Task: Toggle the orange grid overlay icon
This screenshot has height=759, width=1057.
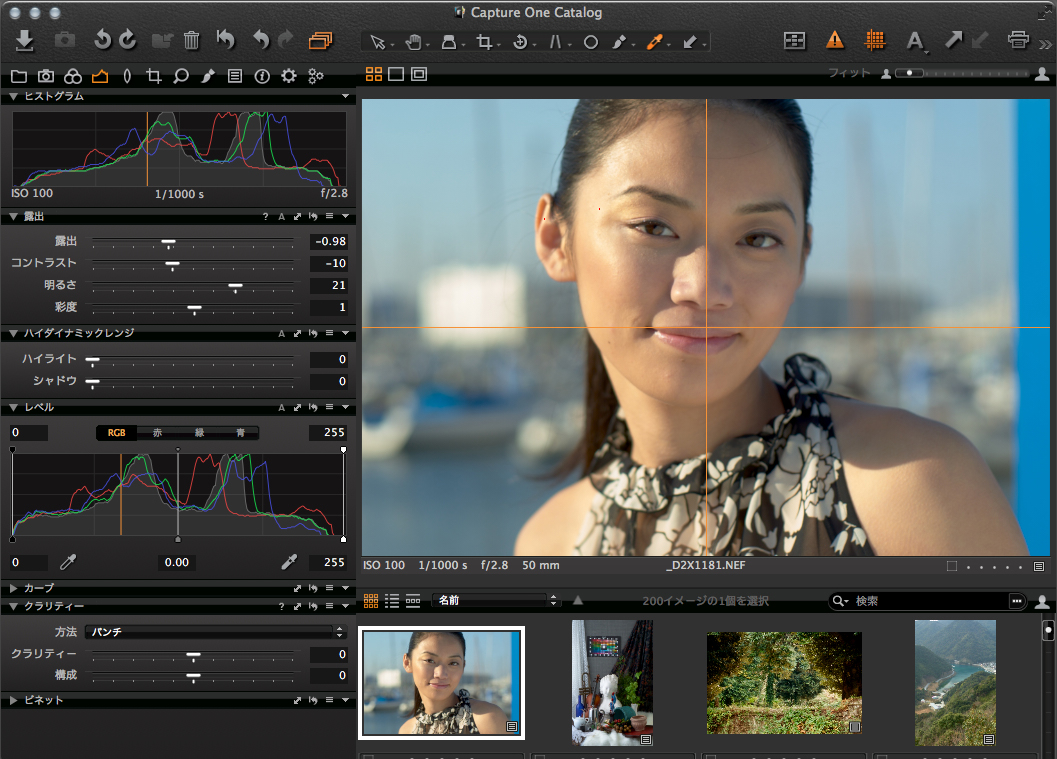Action: [x=875, y=41]
